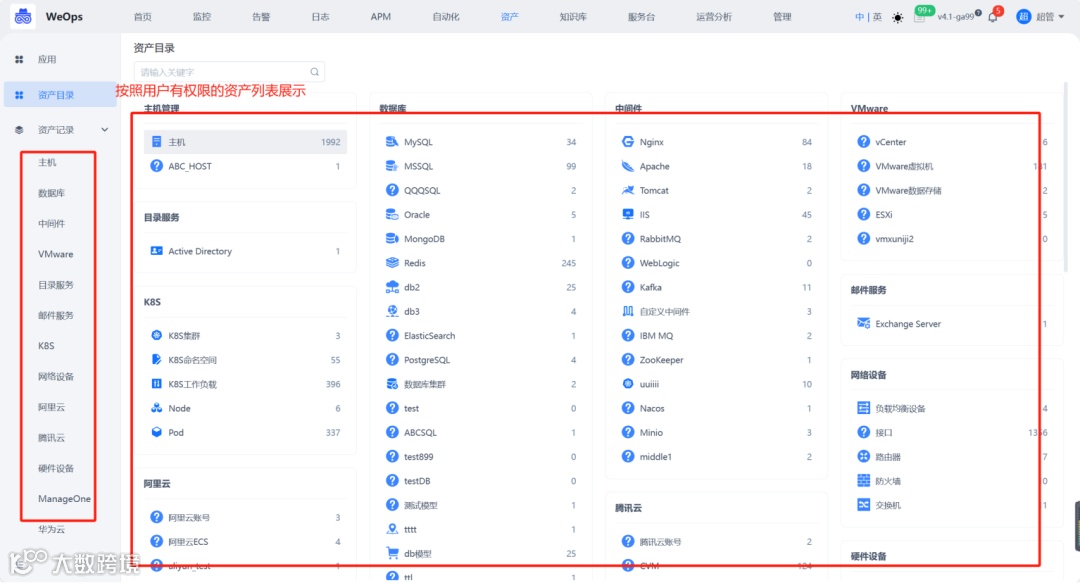Focus the 请输入关键字 search field
This screenshot has height=583, width=1080.
coord(229,72)
